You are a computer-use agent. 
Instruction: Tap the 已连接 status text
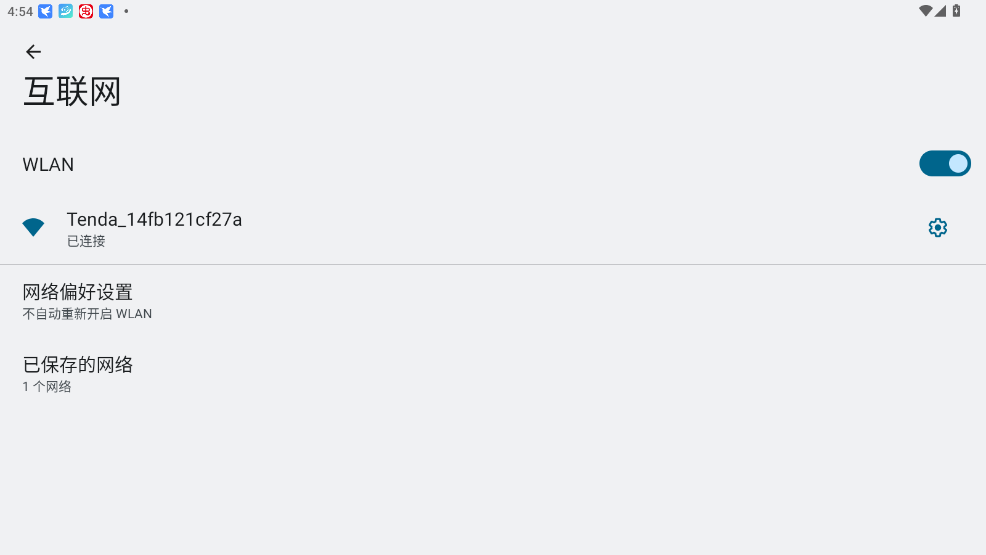[86, 241]
